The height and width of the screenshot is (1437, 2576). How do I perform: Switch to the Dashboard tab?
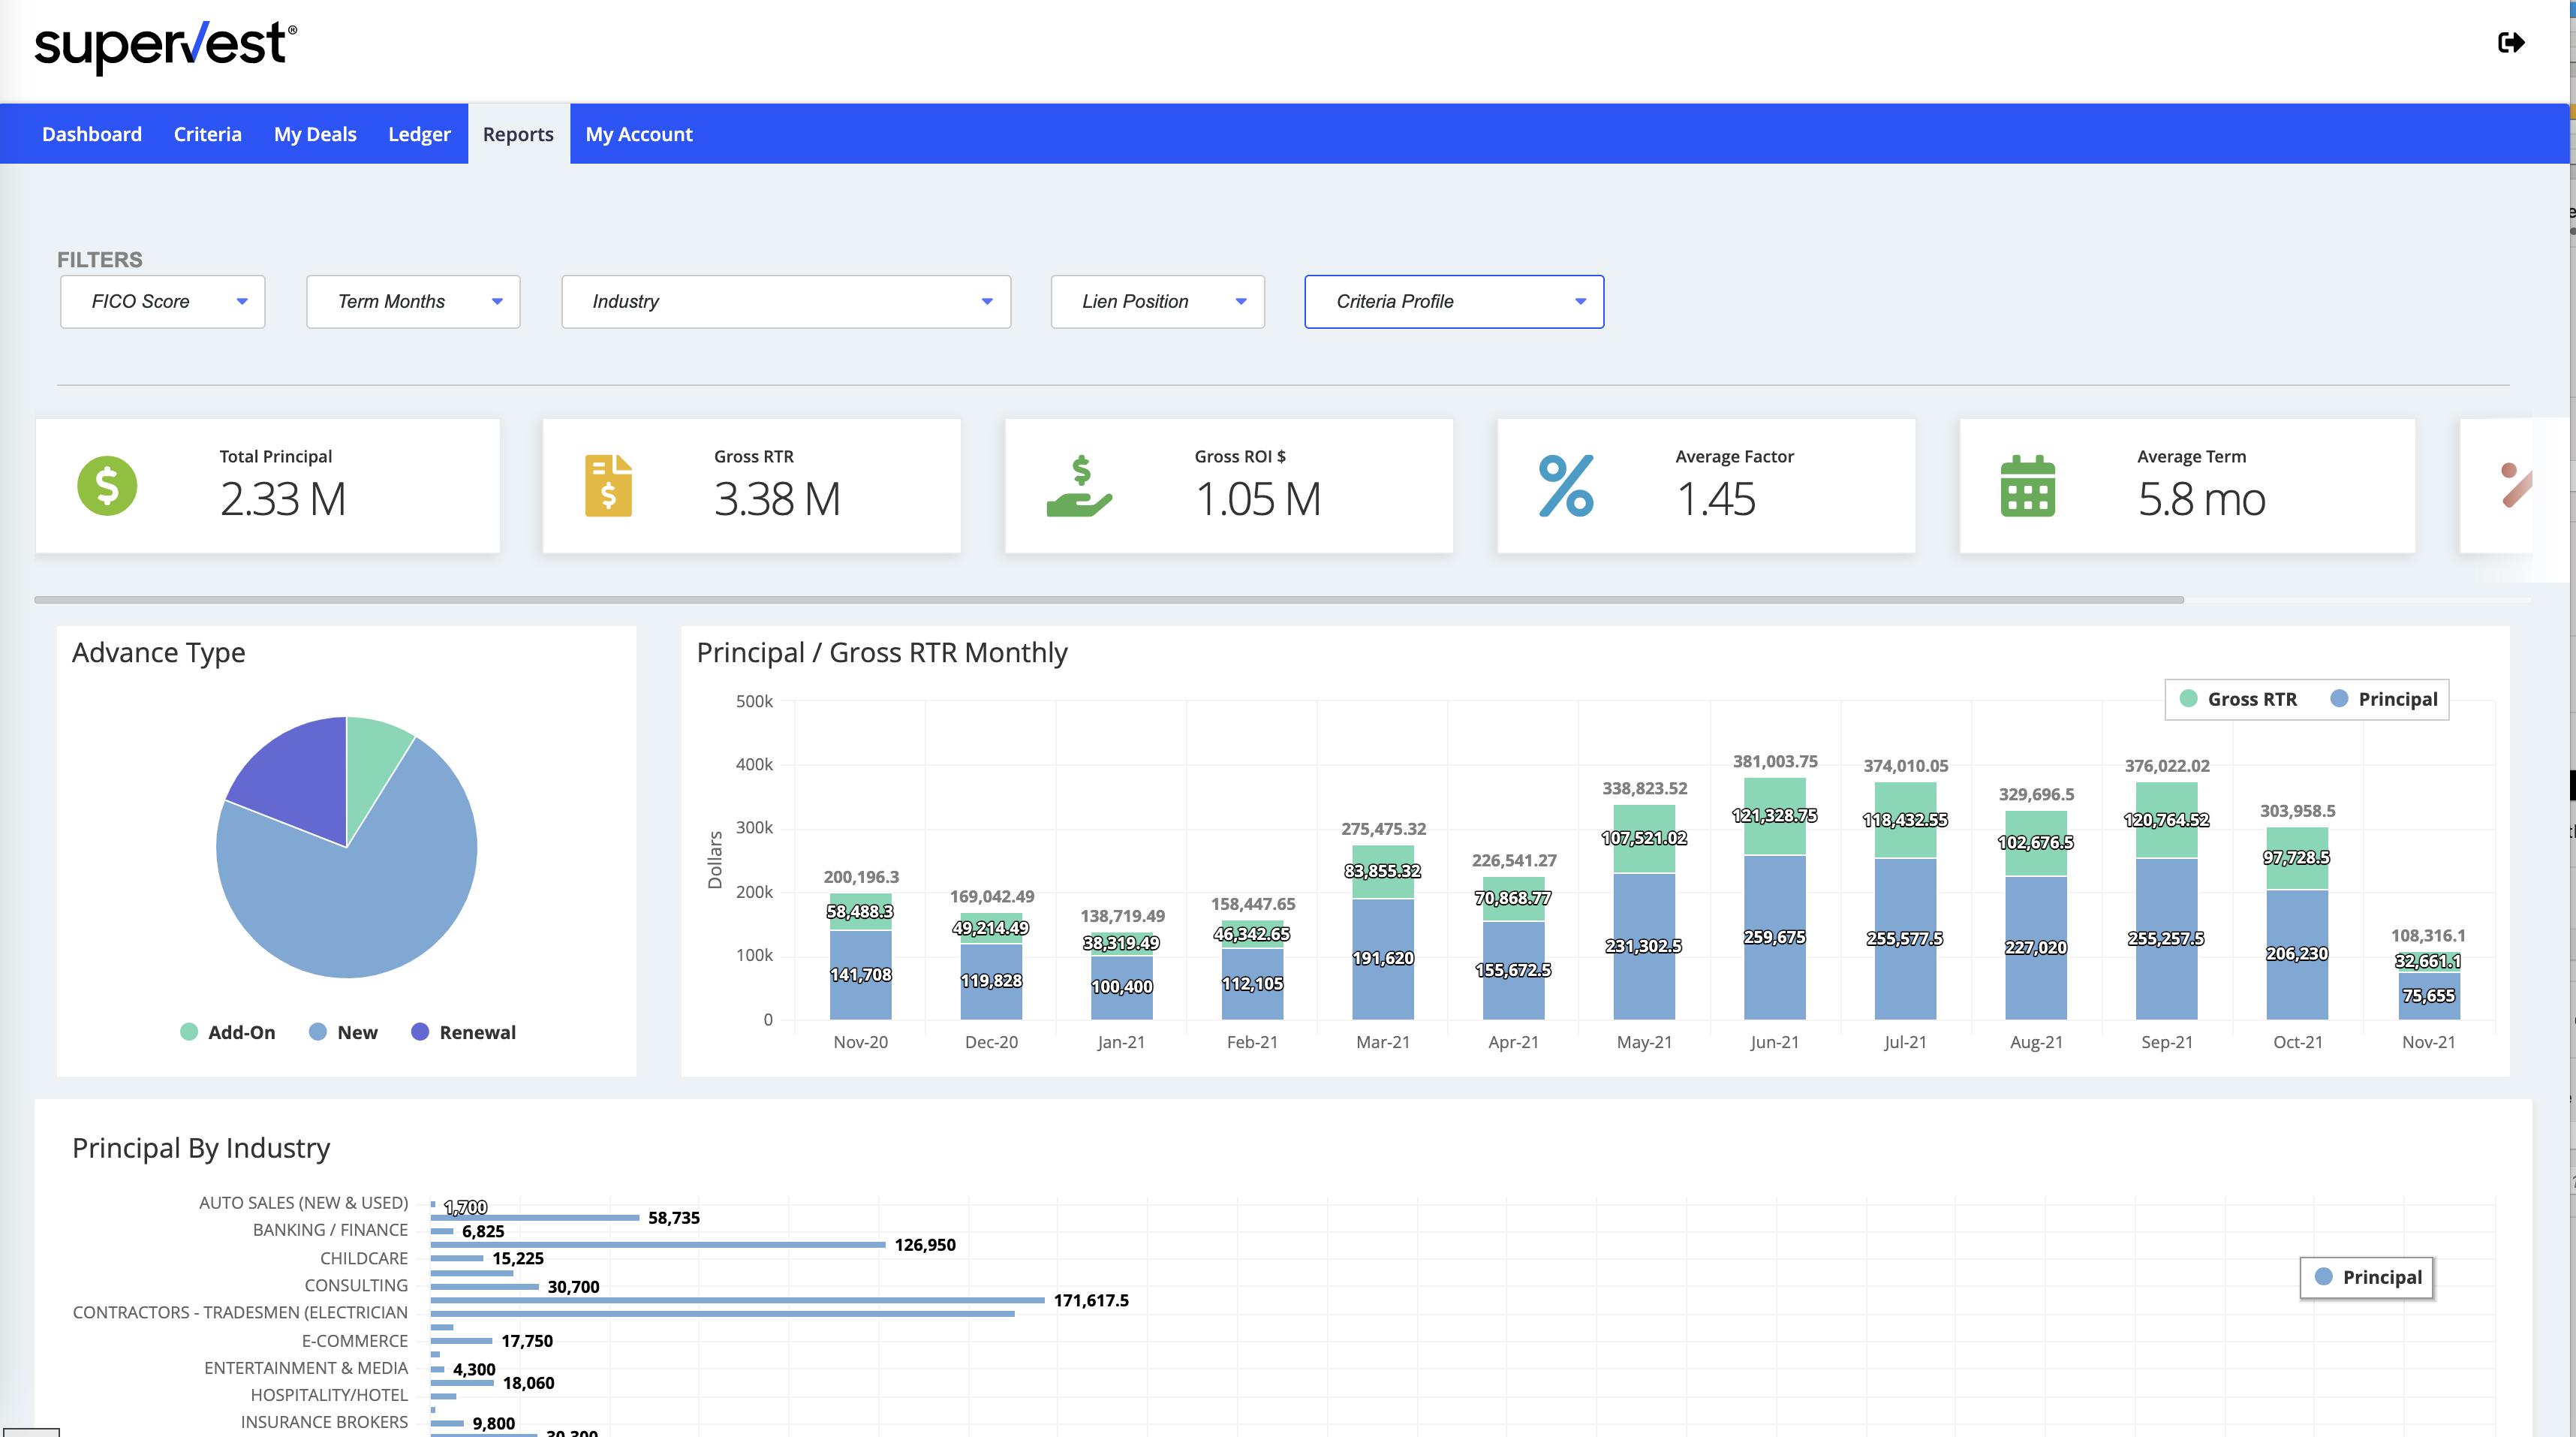(92, 134)
